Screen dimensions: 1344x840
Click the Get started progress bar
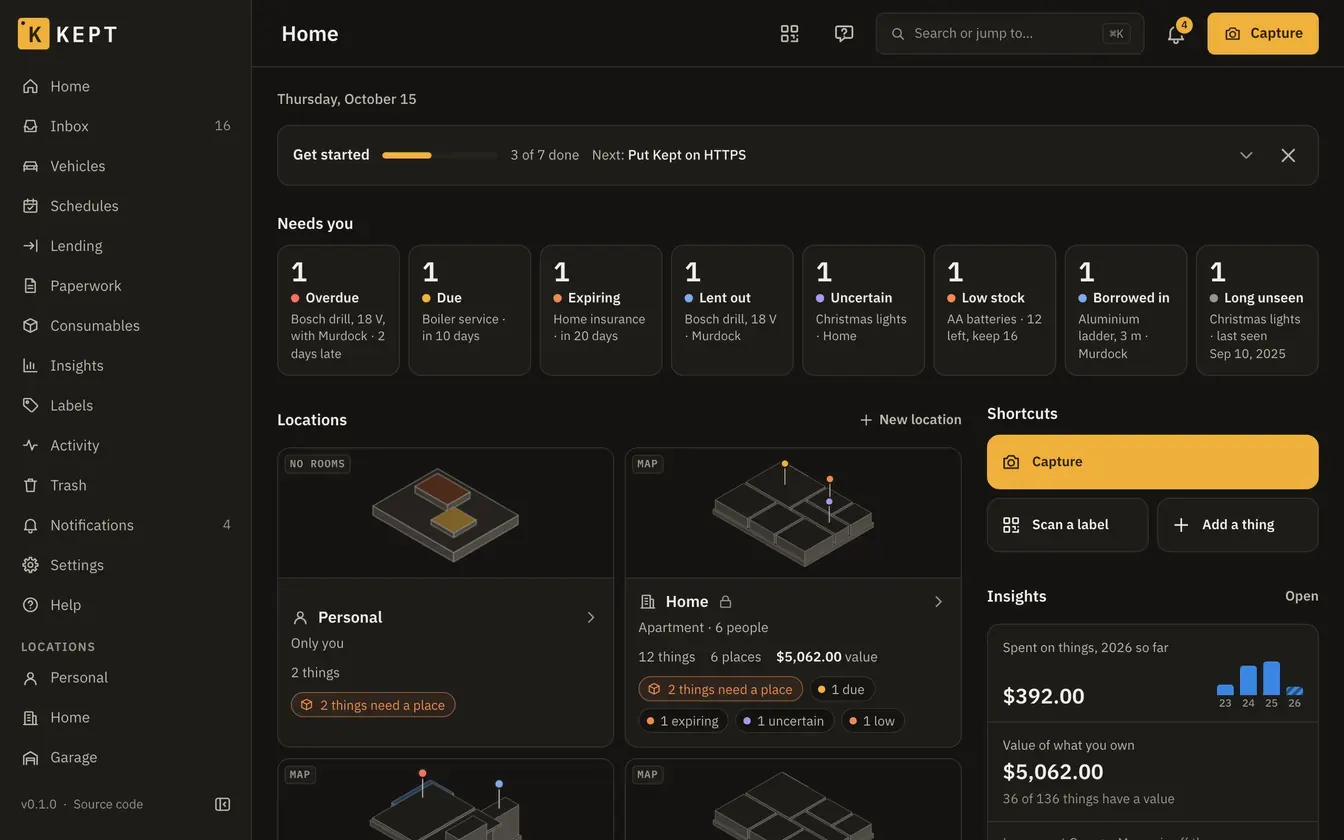[x=440, y=155]
